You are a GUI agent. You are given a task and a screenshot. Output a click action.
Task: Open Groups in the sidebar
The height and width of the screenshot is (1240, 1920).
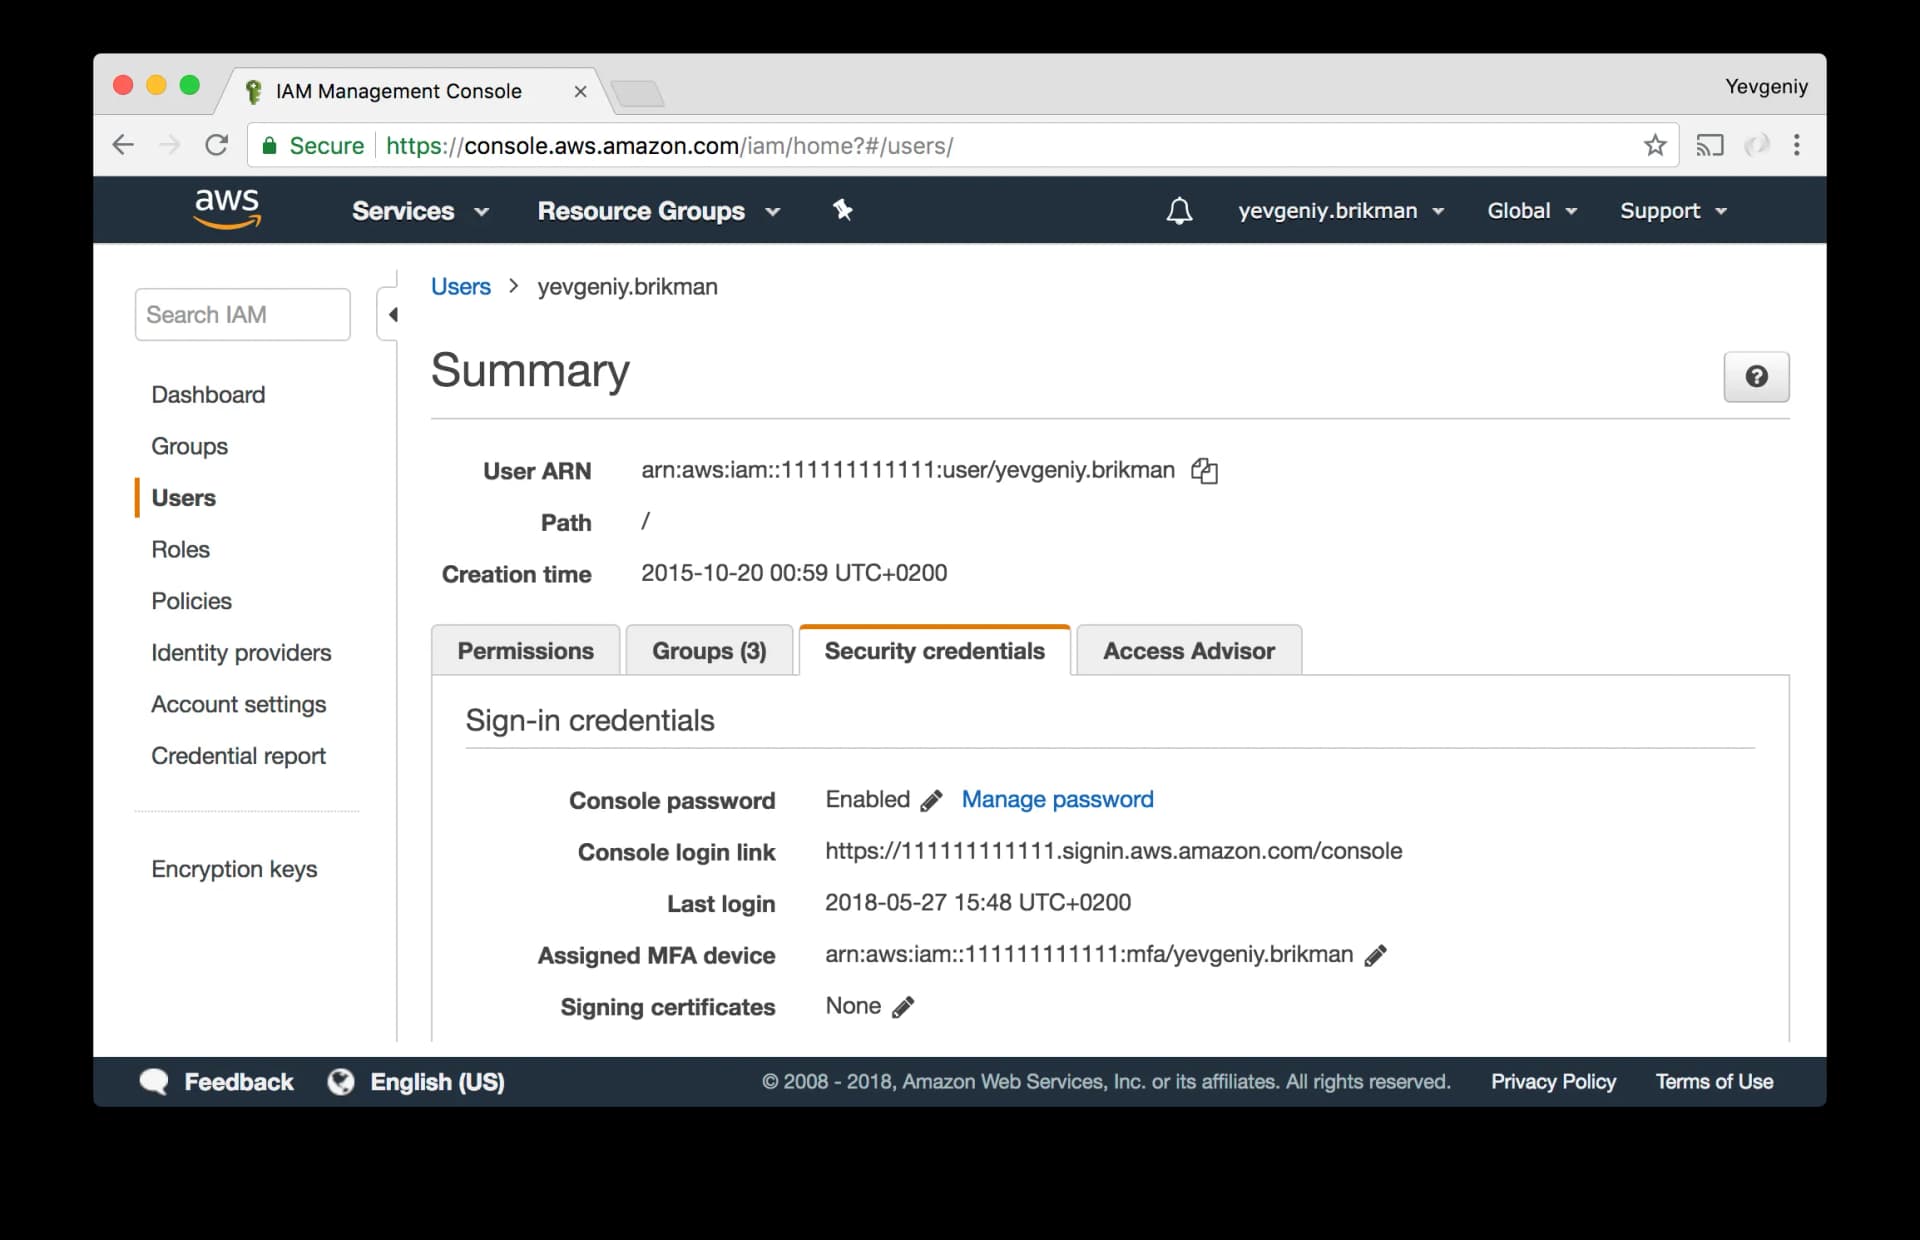189,447
